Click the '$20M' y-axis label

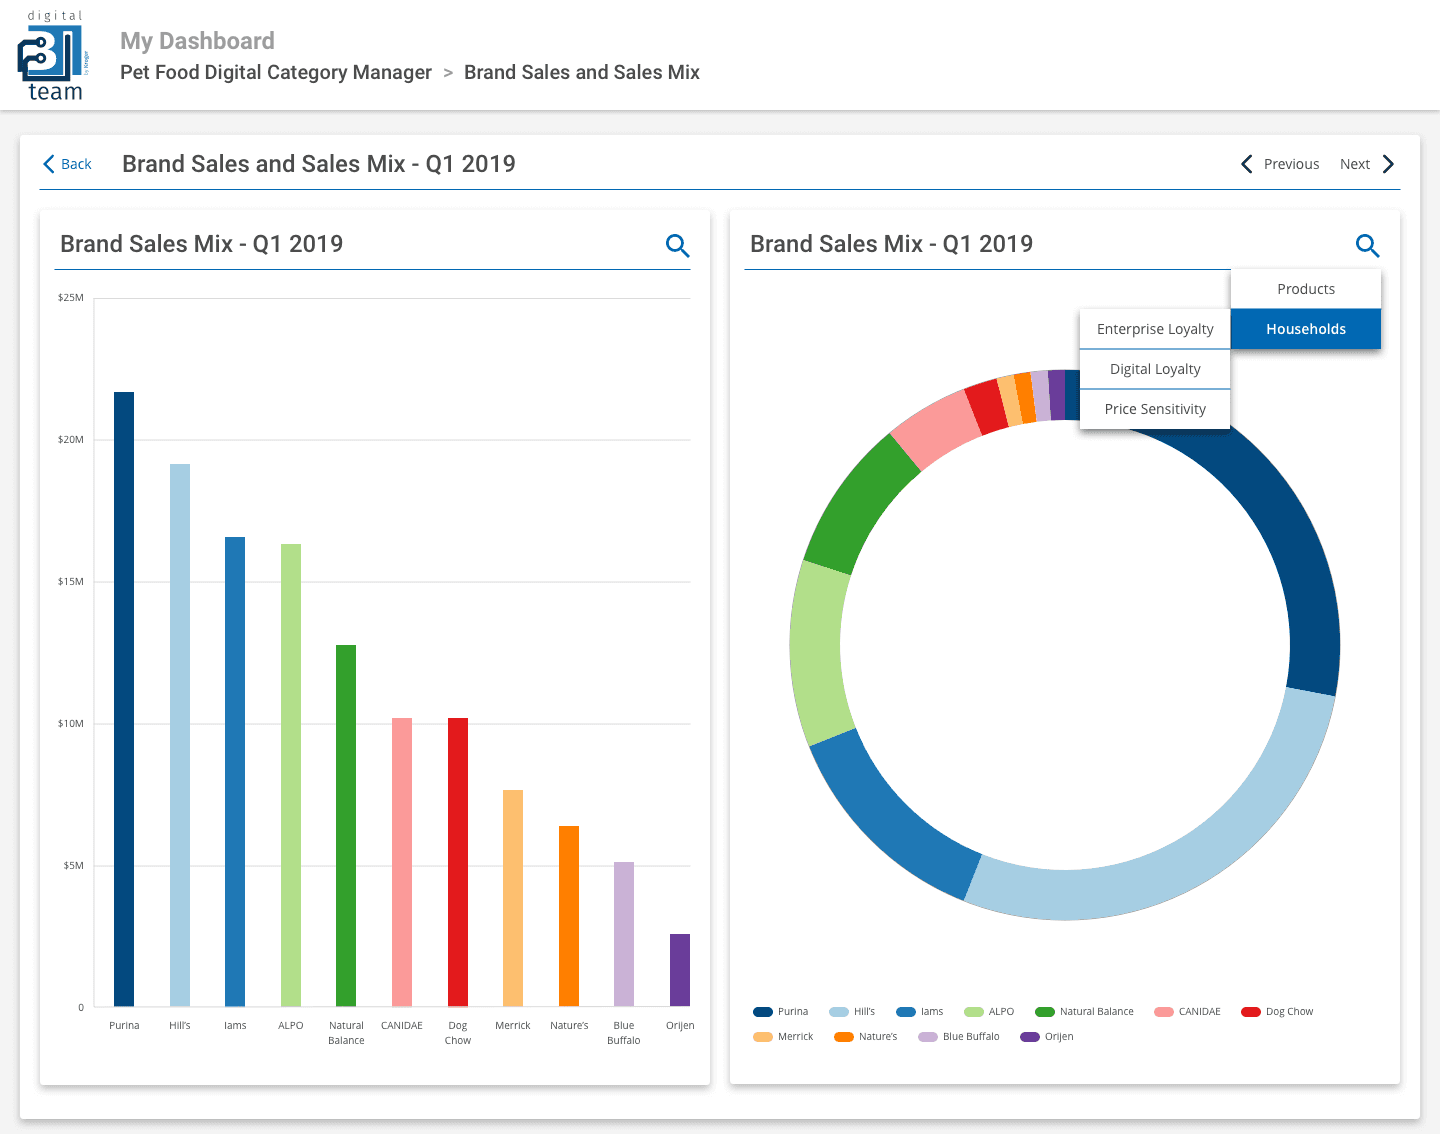(71, 440)
